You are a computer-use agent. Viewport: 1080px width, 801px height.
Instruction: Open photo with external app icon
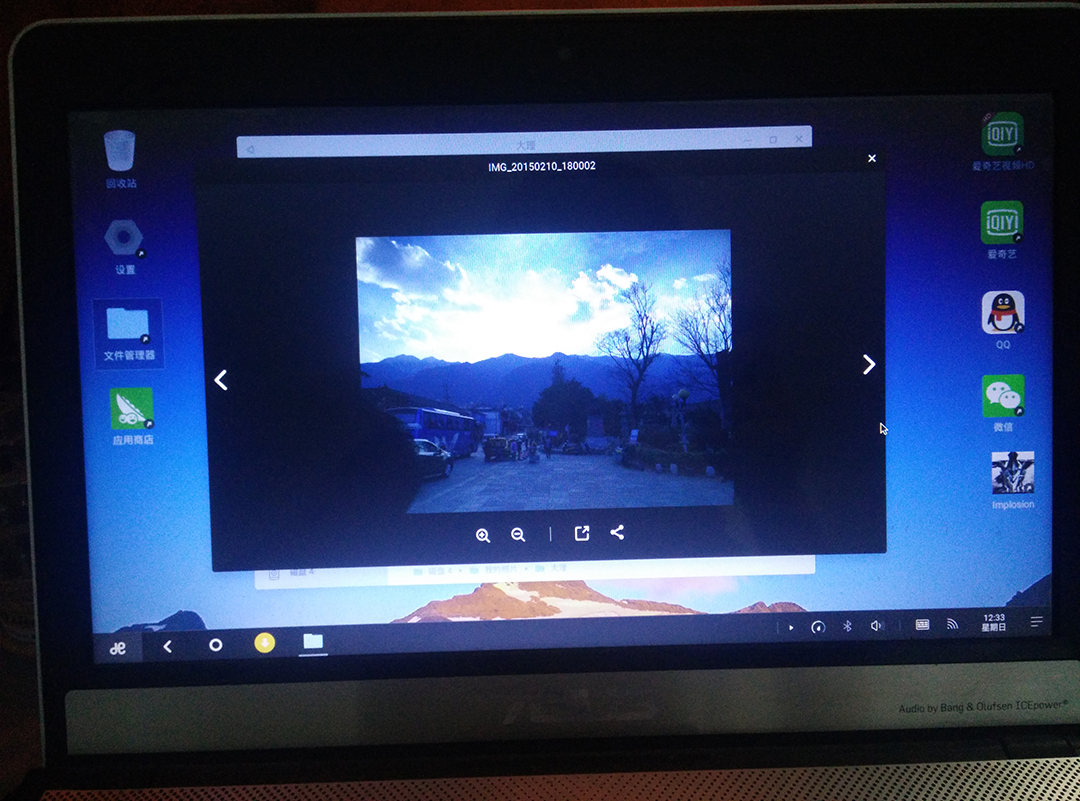(582, 533)
